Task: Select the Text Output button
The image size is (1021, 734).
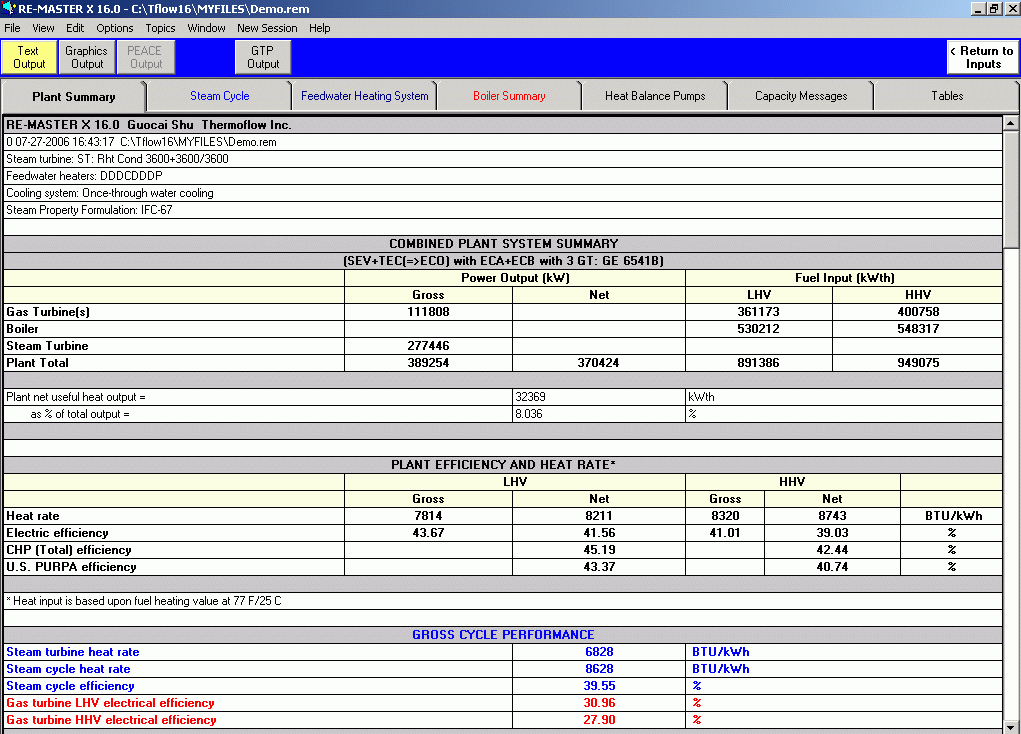Action: (x=29, y=57)
